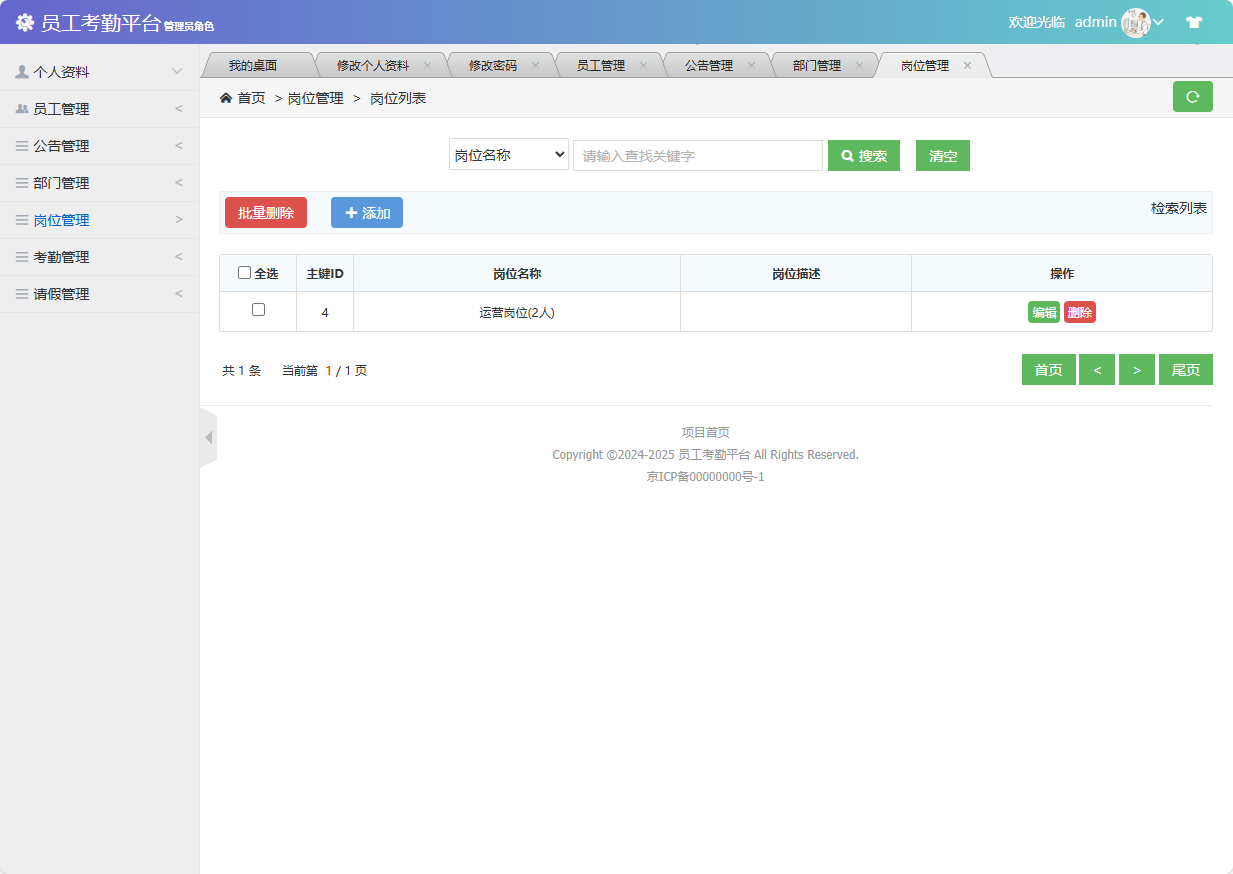Screen dimensions: 1233x874
Task: Click the magnifier icon inside 搜索 button
Action: [847, 155]
